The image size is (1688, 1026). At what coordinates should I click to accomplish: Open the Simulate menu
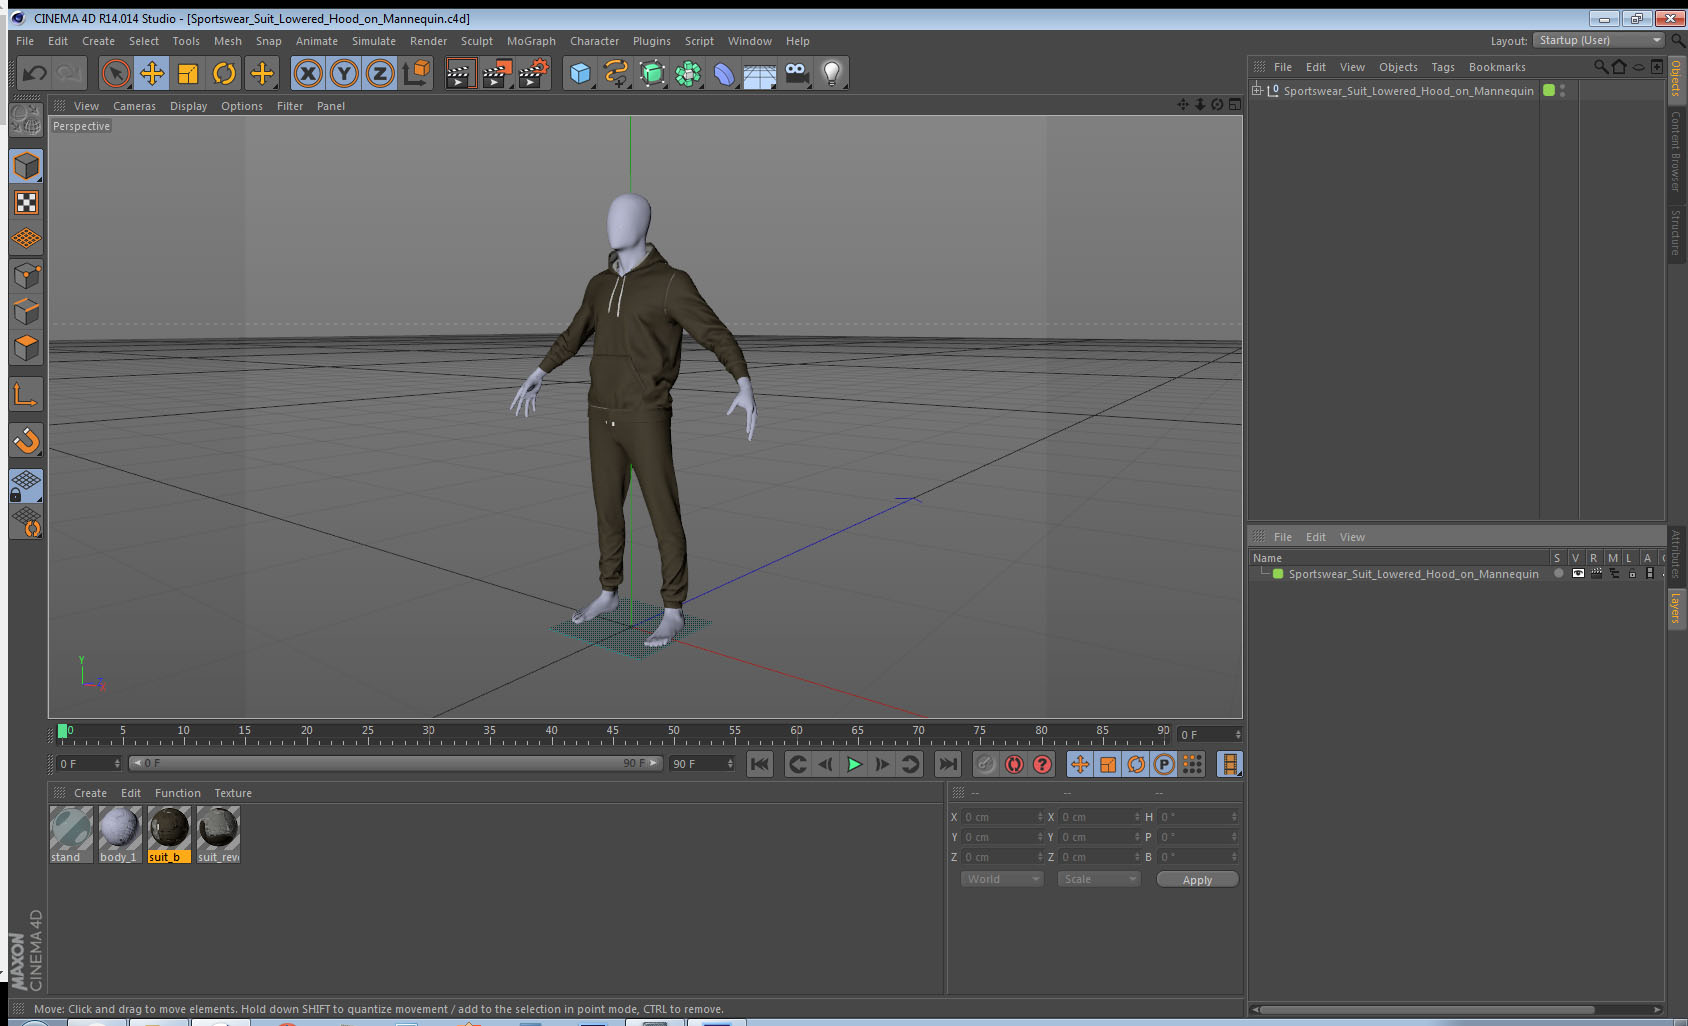[374, 41]
